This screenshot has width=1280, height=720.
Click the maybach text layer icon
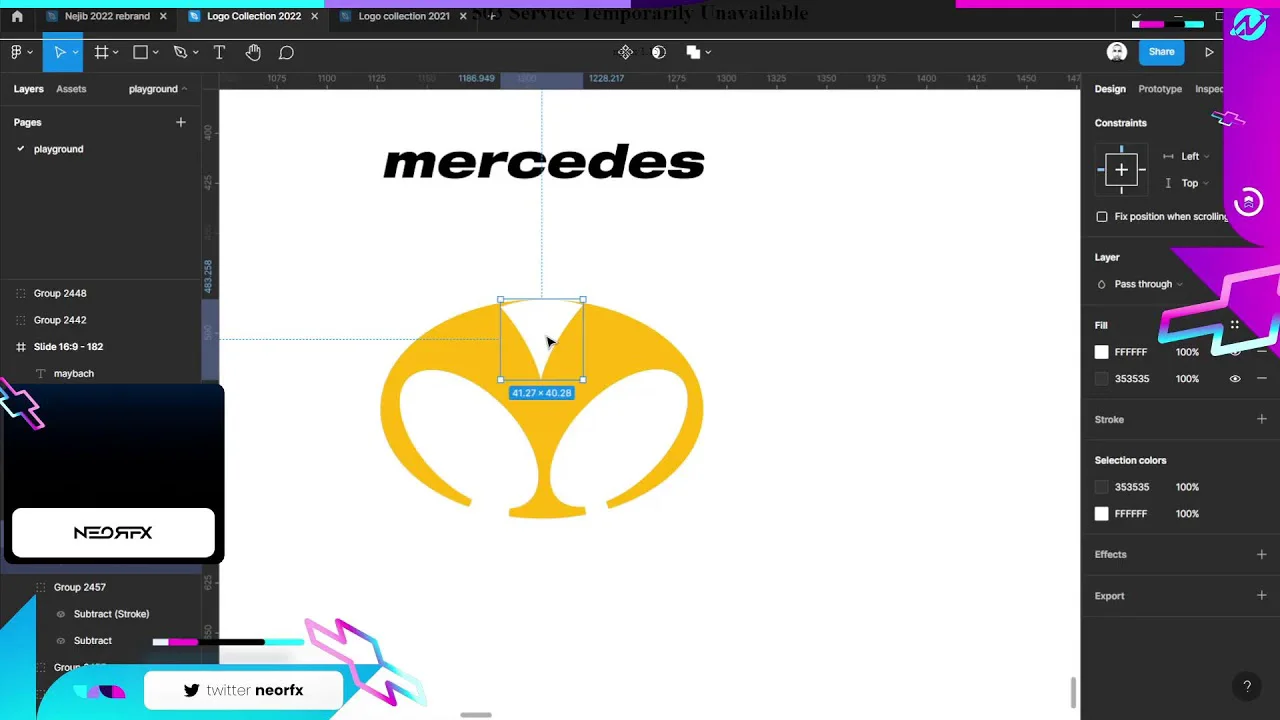[41, 373]
